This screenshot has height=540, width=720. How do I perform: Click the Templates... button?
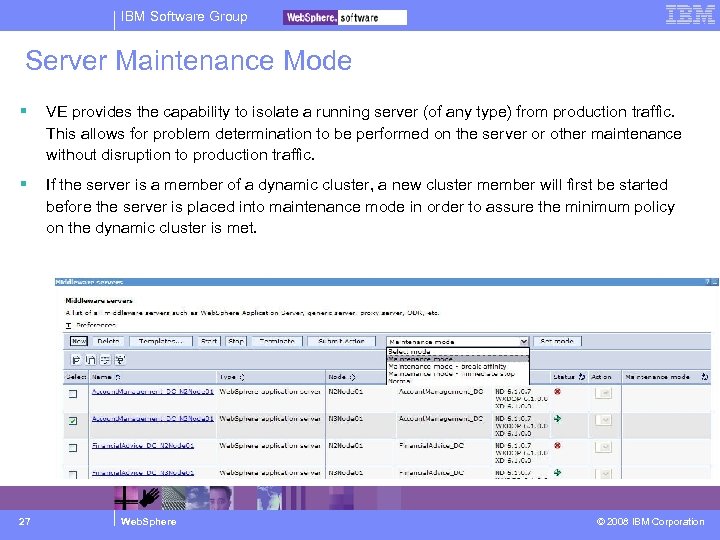tap(160, 341)
